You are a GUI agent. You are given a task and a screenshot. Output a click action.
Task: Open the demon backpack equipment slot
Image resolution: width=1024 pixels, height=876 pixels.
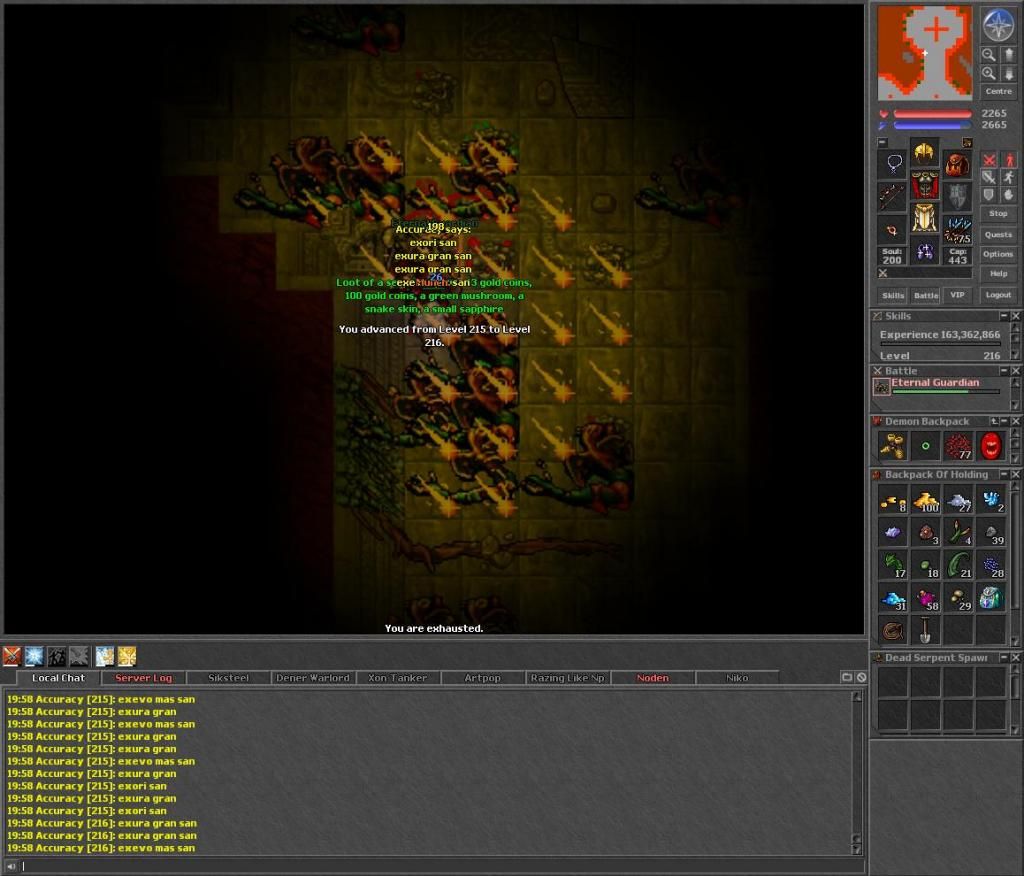click(x=957, y=163)
